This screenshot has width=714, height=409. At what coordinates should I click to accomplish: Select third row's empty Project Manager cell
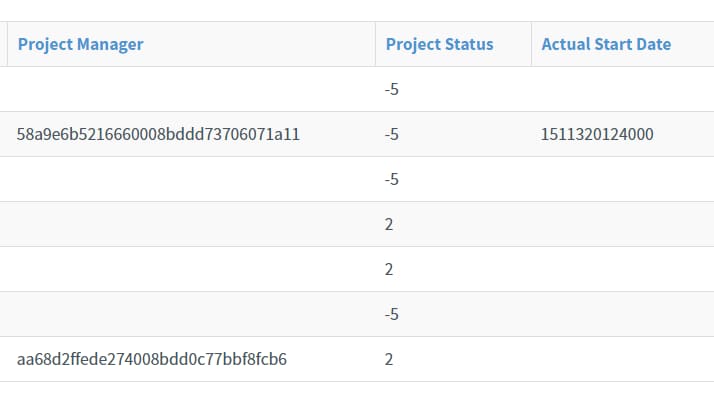pos(191,179)
